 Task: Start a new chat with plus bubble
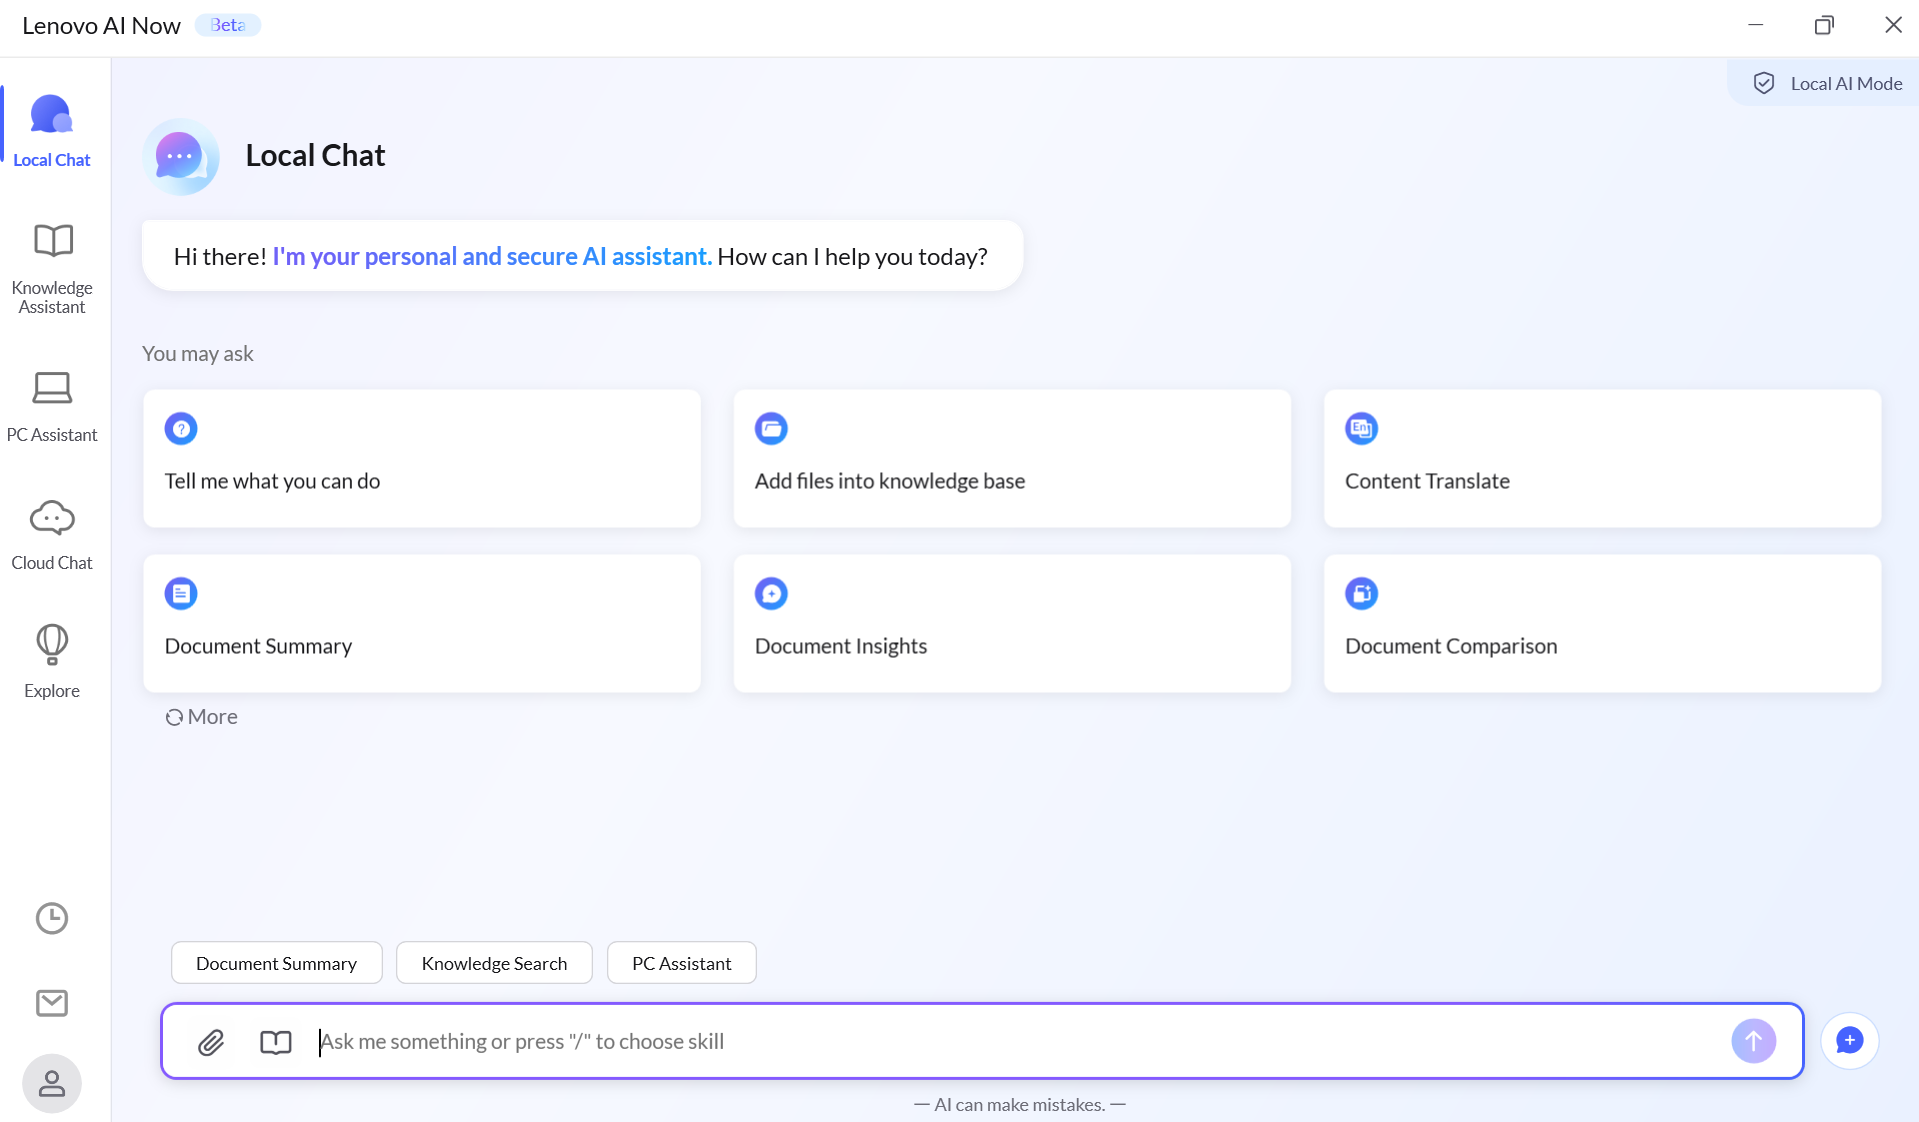(1849, 1041)
